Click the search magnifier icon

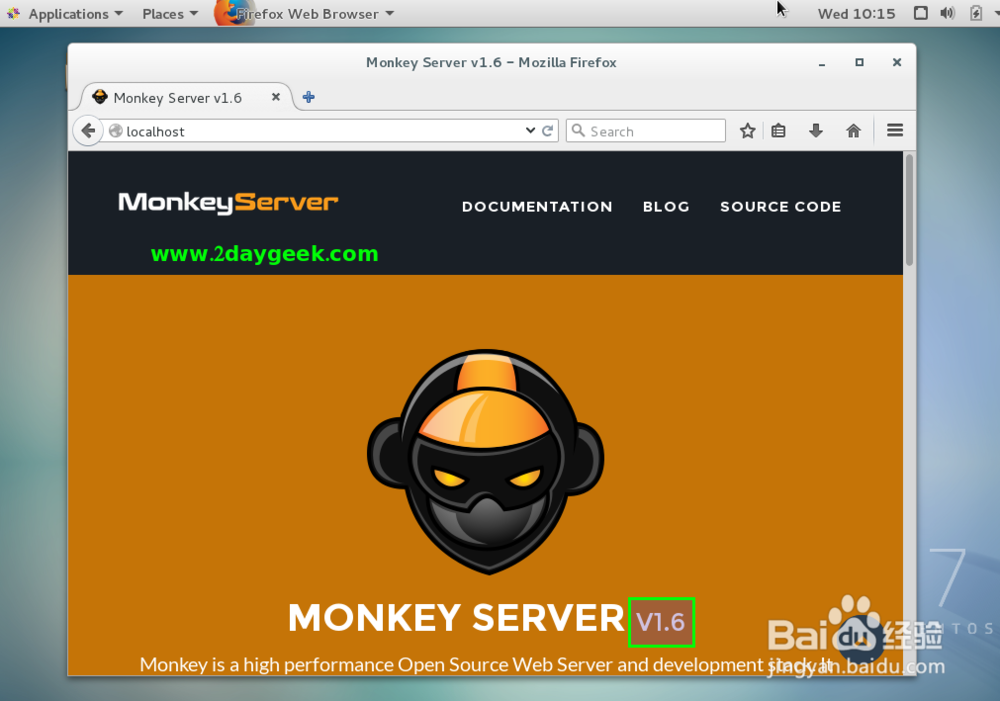[x=578, y=130]
